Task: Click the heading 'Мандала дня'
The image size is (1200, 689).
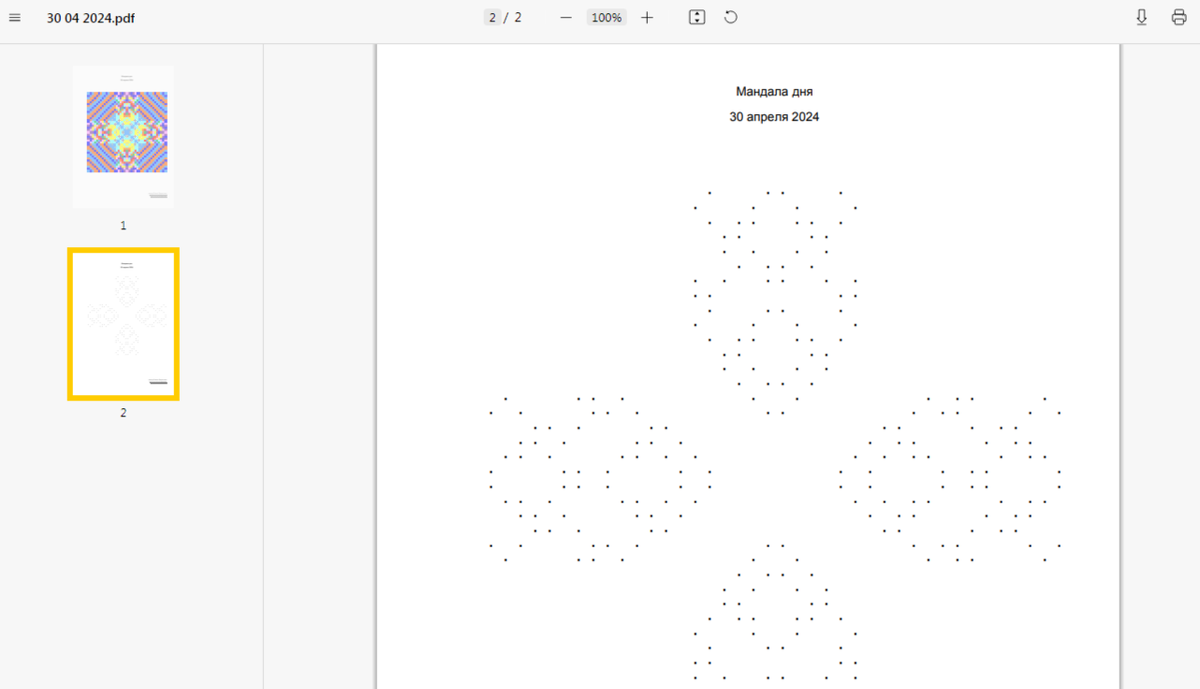Action: (774, 92)
